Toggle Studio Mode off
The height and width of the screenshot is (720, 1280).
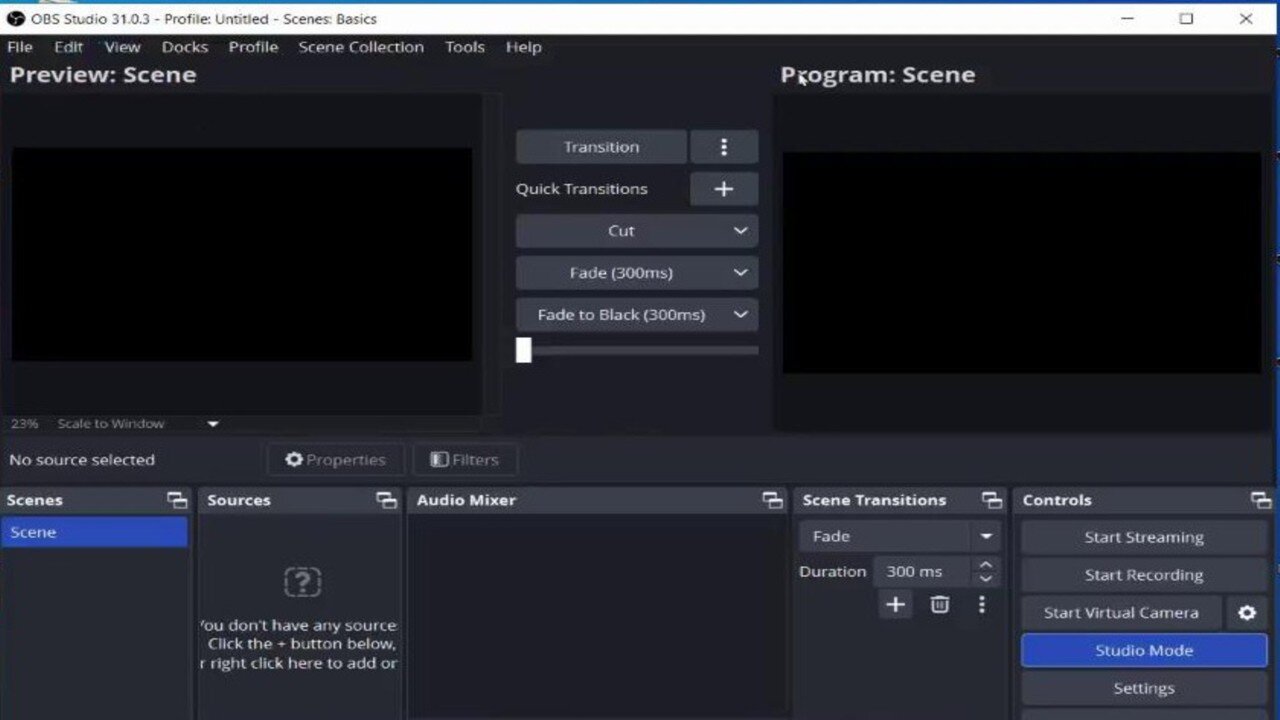tap(1144, 650)
